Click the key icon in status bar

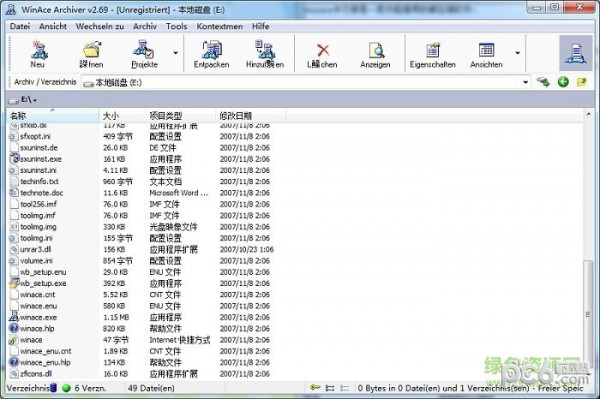tap(315, 388)
